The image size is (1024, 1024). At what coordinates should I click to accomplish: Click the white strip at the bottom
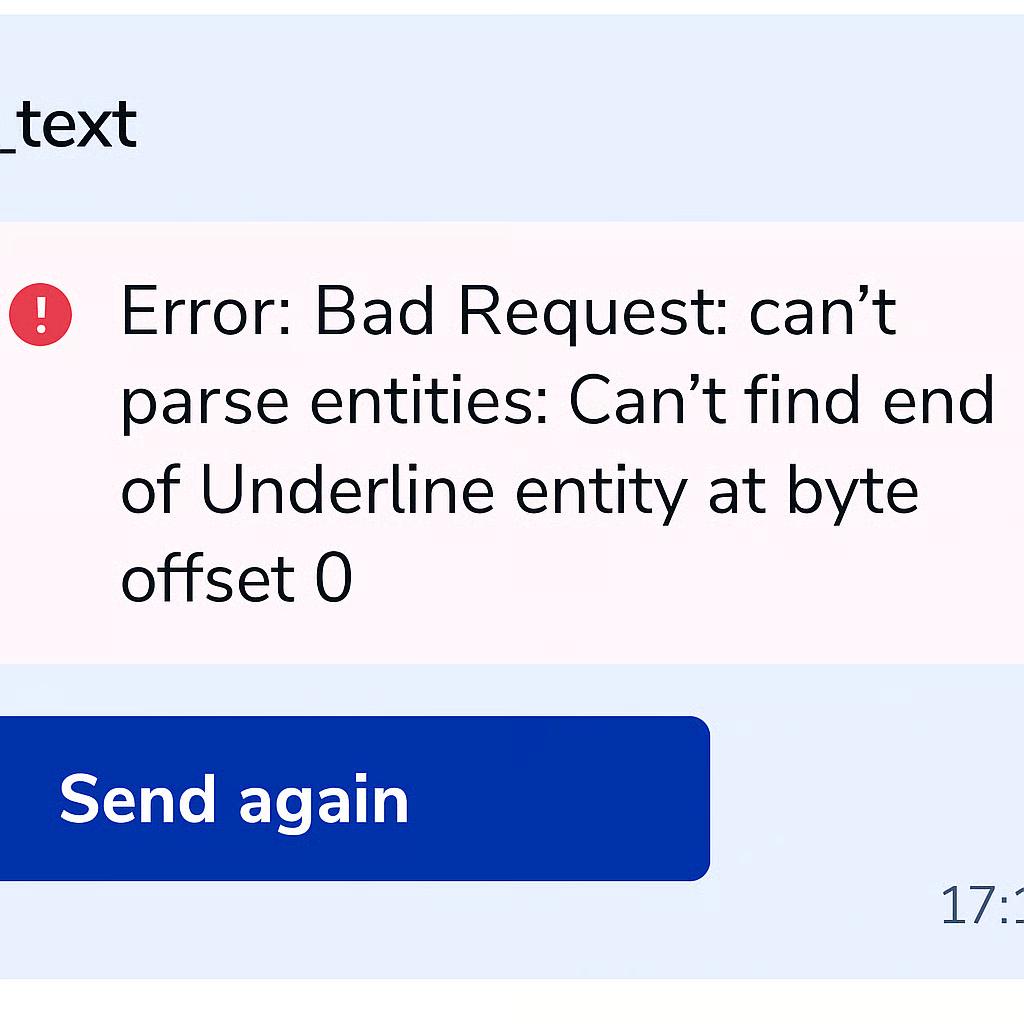[x=512, y=1002]
